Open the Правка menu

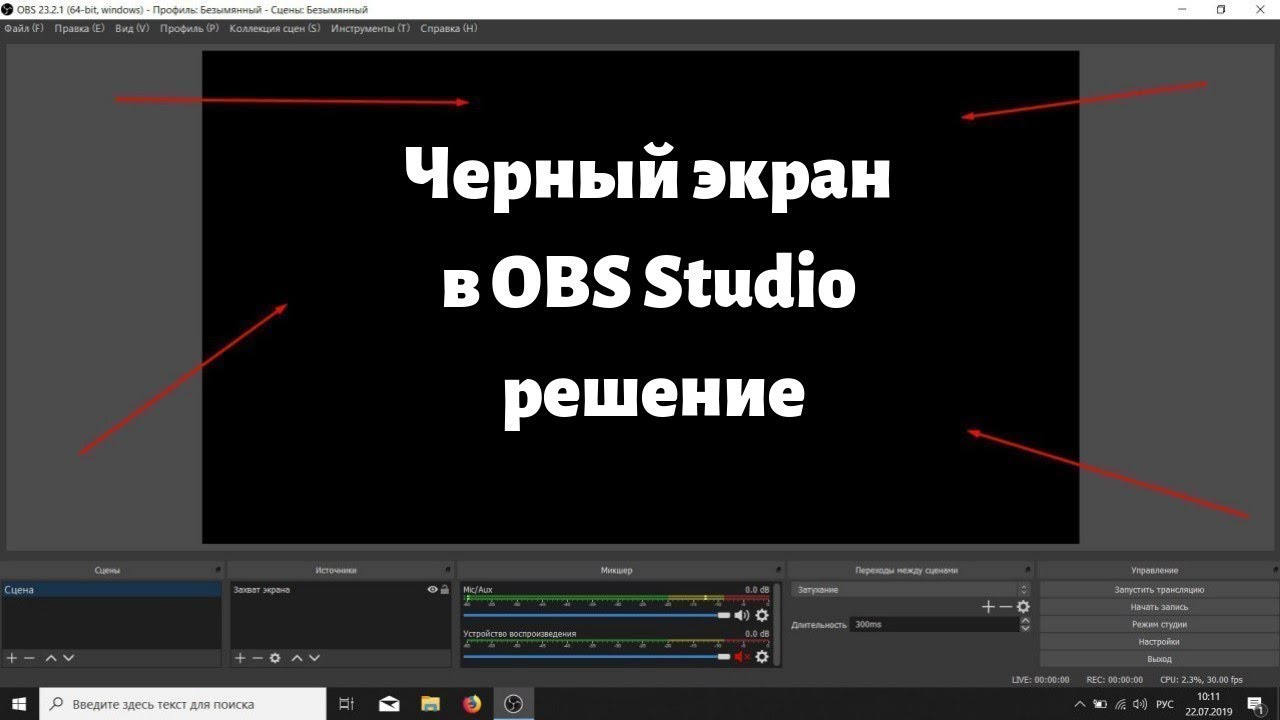click(x=79, y=28)
